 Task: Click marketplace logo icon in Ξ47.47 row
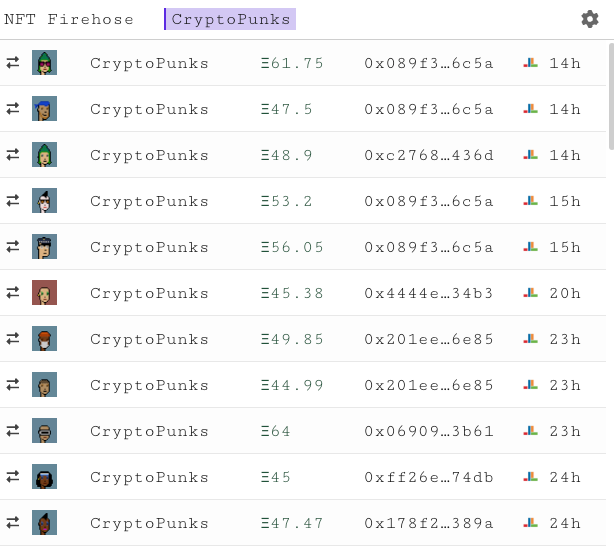(x=531, y=523)
